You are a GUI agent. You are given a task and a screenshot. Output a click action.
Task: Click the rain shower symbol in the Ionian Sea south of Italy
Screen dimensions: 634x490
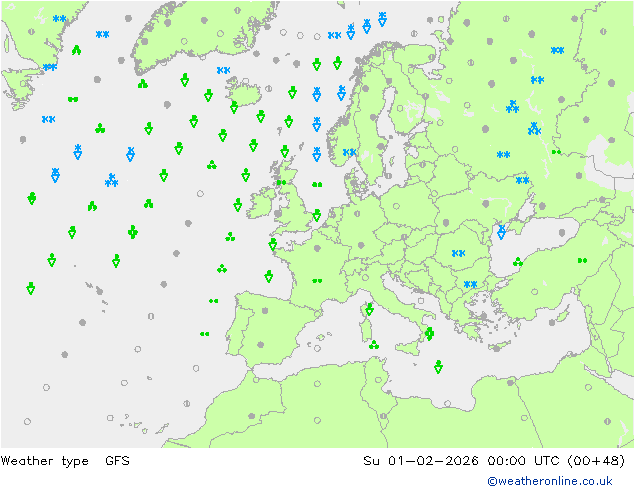click(x=438, y=367)
